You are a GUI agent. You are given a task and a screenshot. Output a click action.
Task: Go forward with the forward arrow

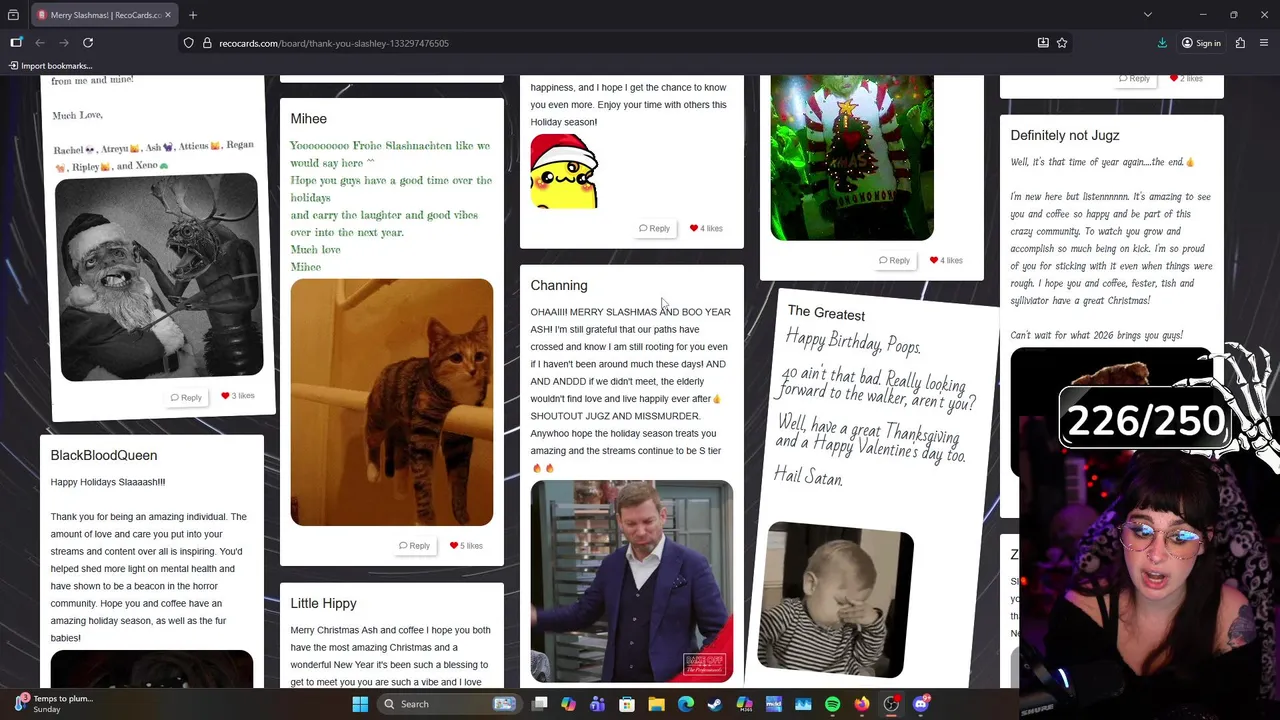point(64,43)
